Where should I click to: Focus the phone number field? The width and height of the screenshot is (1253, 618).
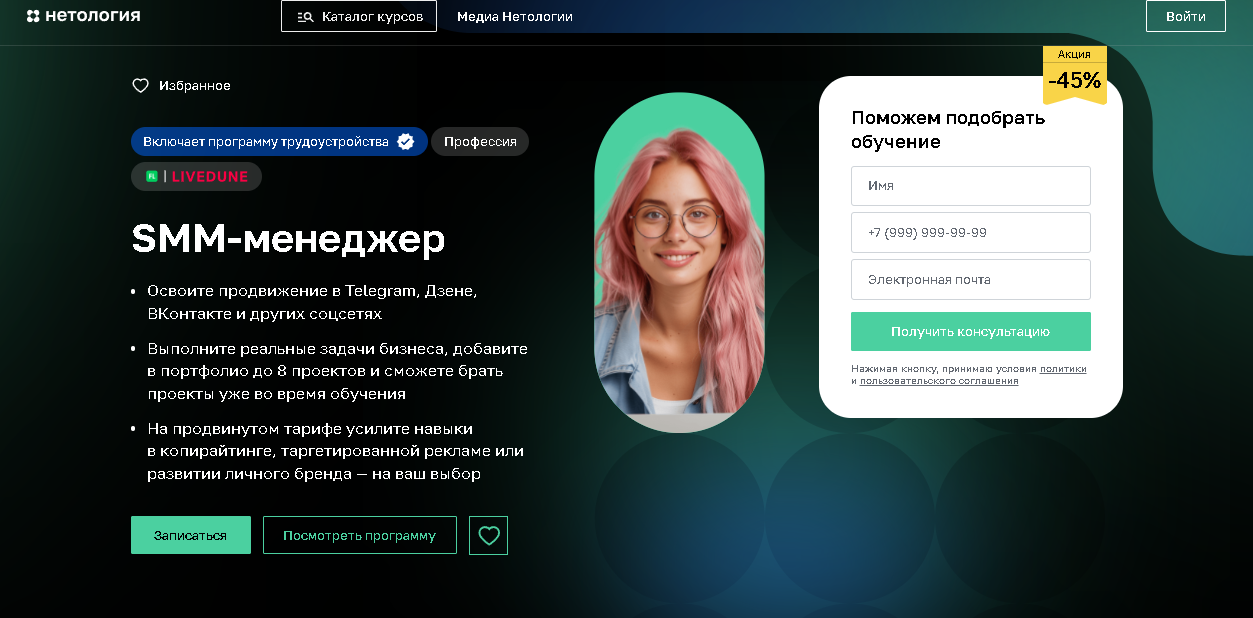coord(971,232)
